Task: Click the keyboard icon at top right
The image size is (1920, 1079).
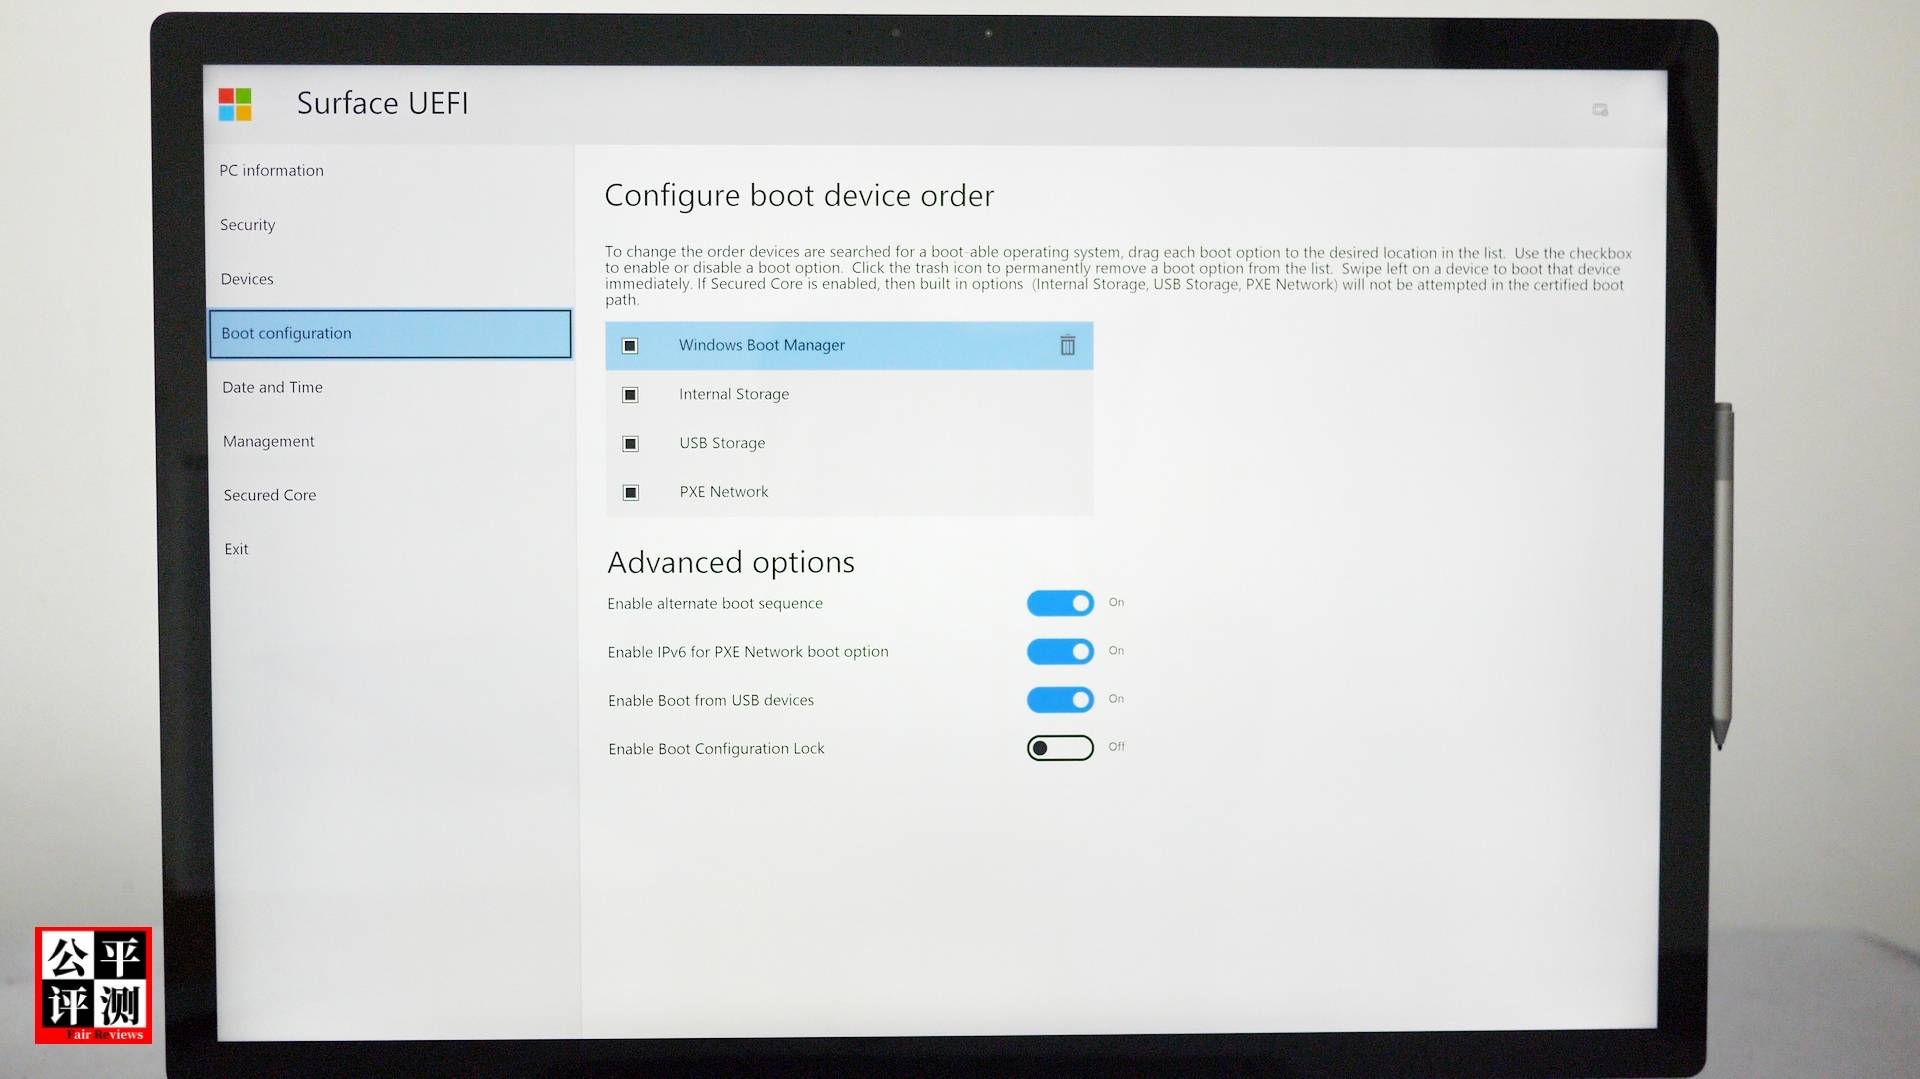Action: pos(1600,110)
